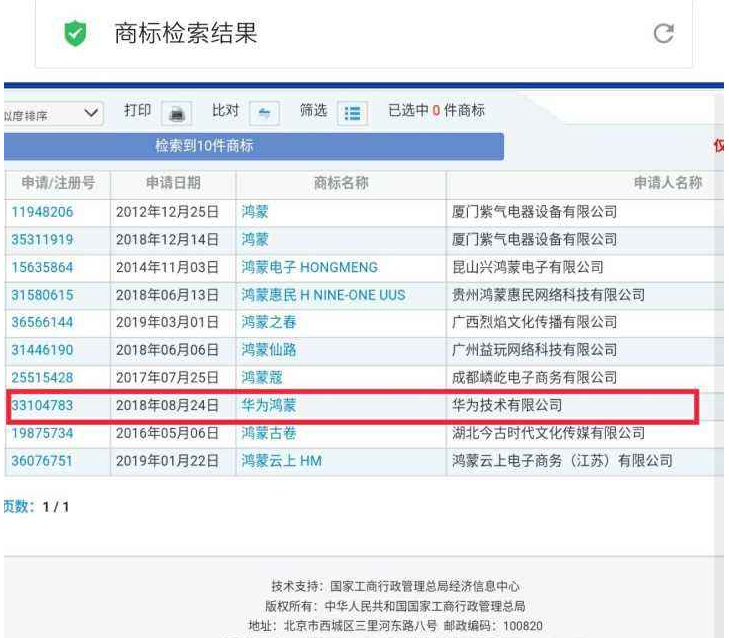Screen dimensions: 729x638
Task: Open registration number 19875734
Action: pyautogui.click(x=42, y=433)
